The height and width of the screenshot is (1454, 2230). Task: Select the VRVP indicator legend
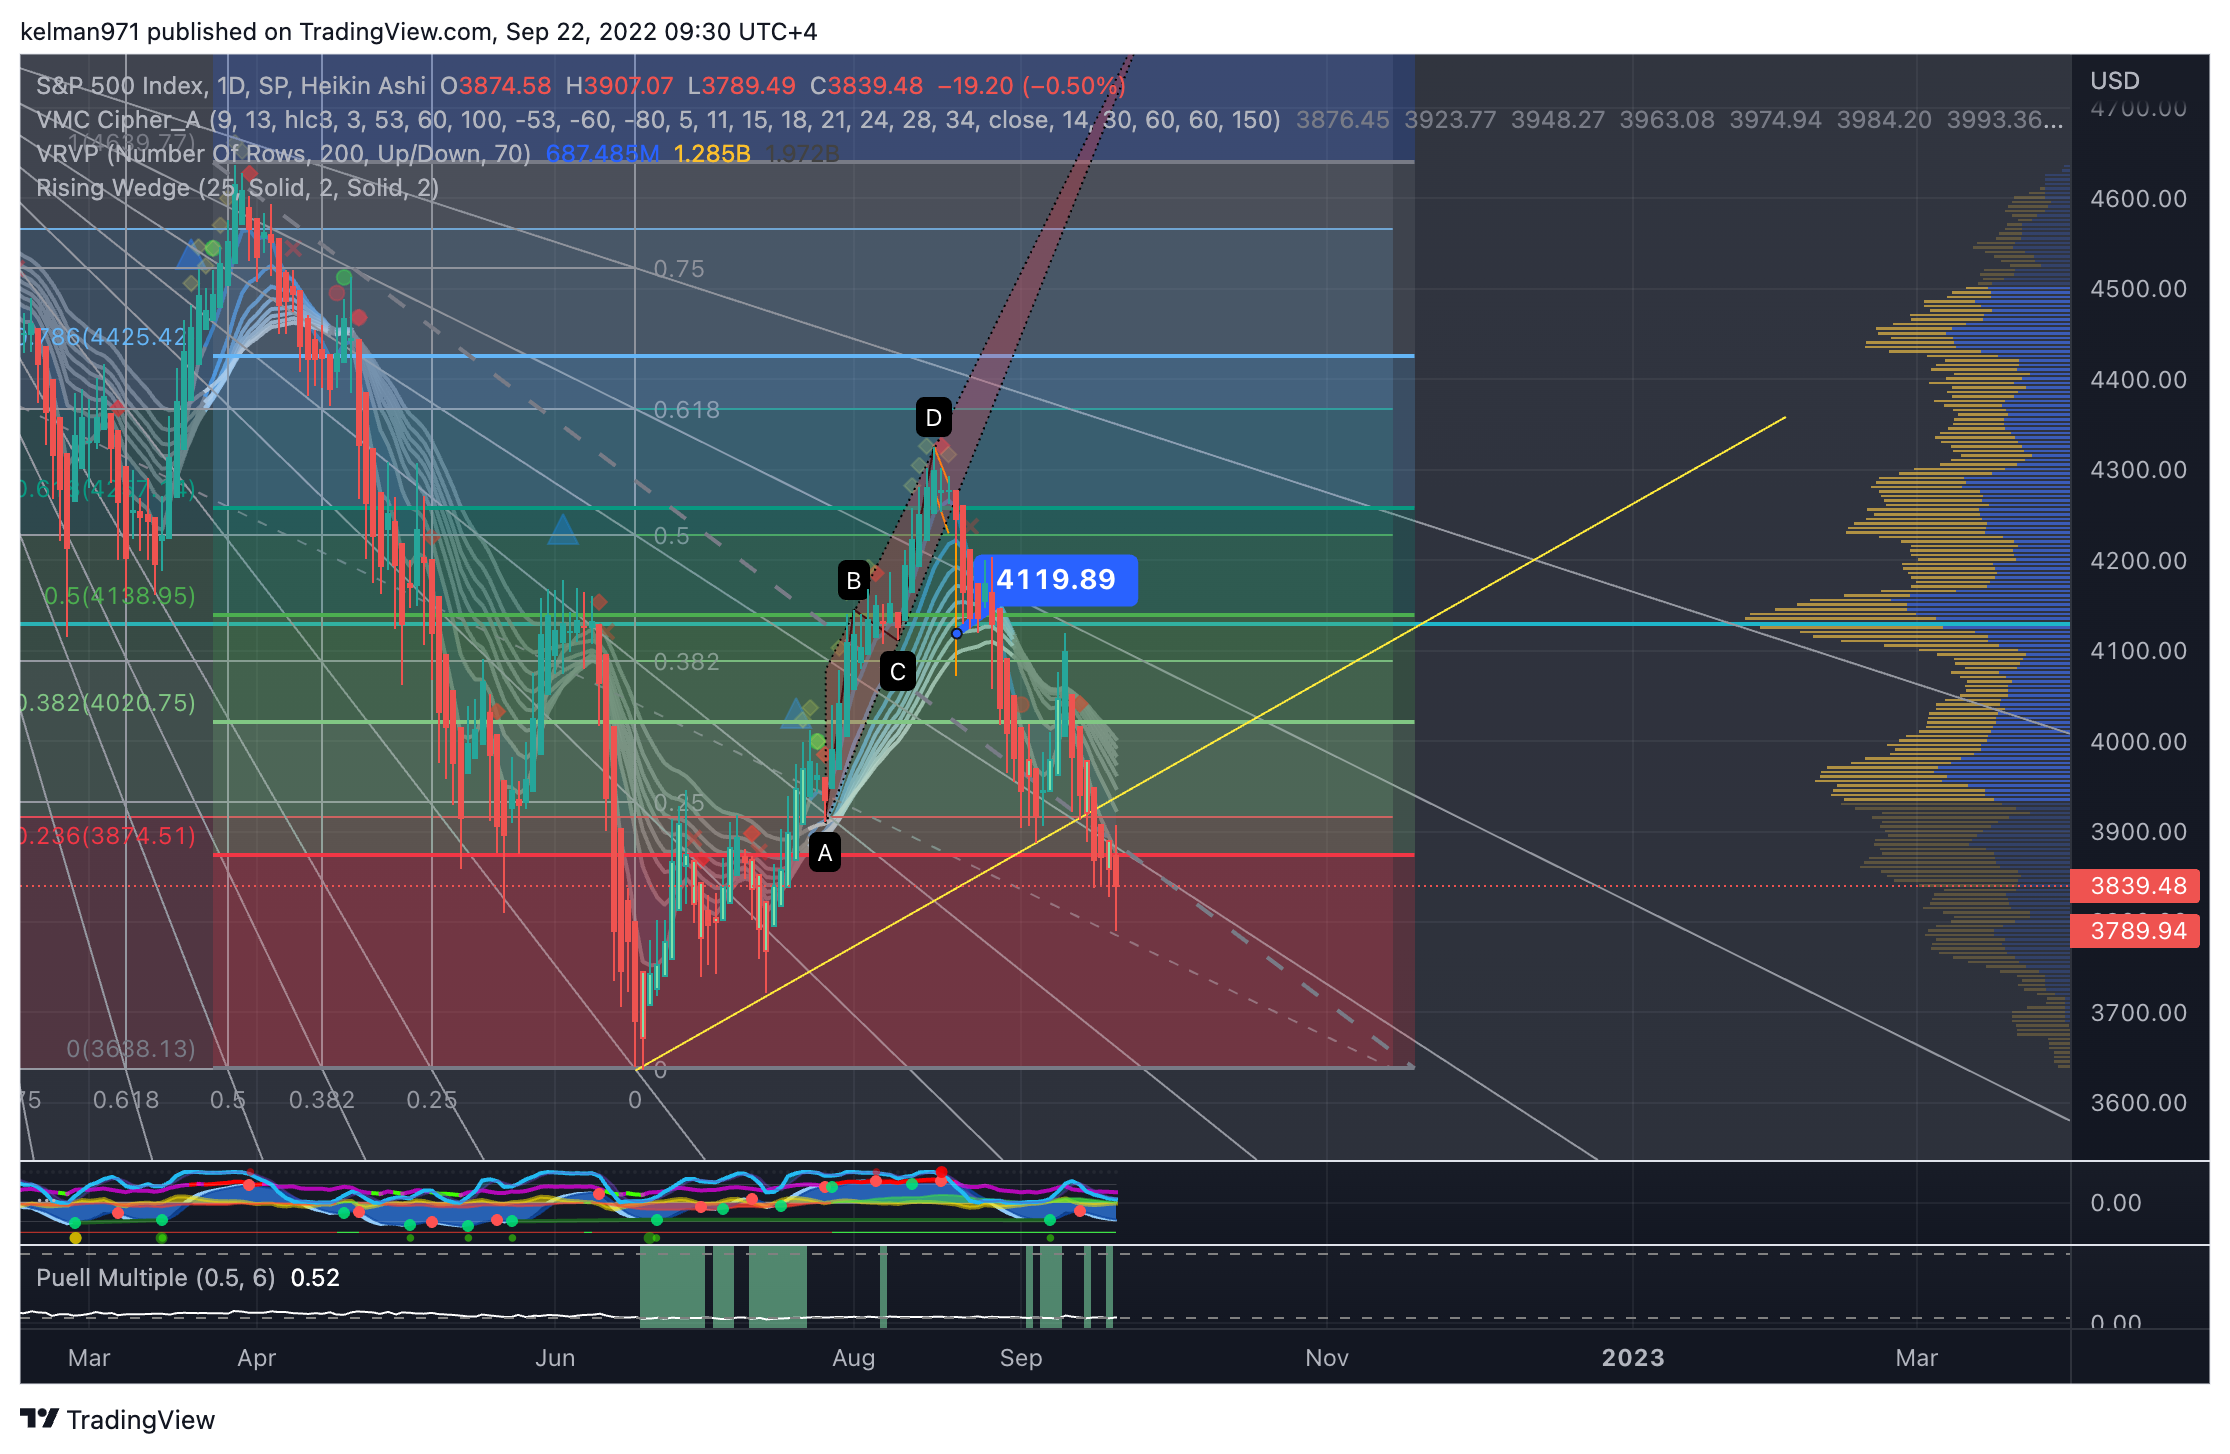283,154
